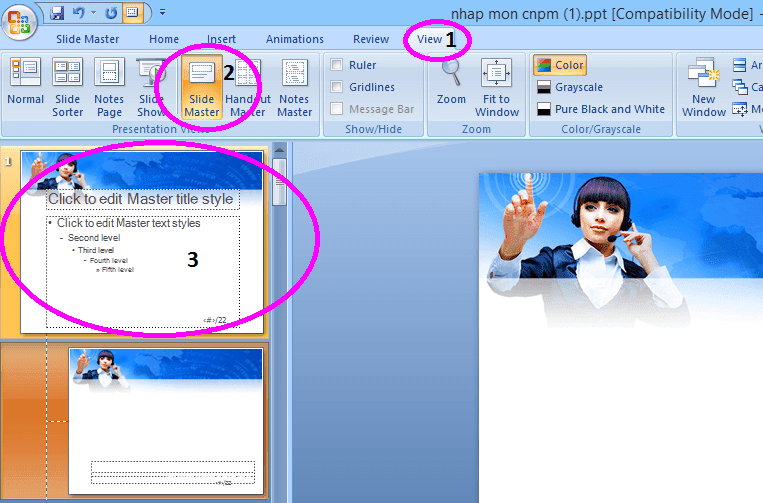763x503 pixels.
Task: Click the Move Split icon
Action: click(740, 109)
